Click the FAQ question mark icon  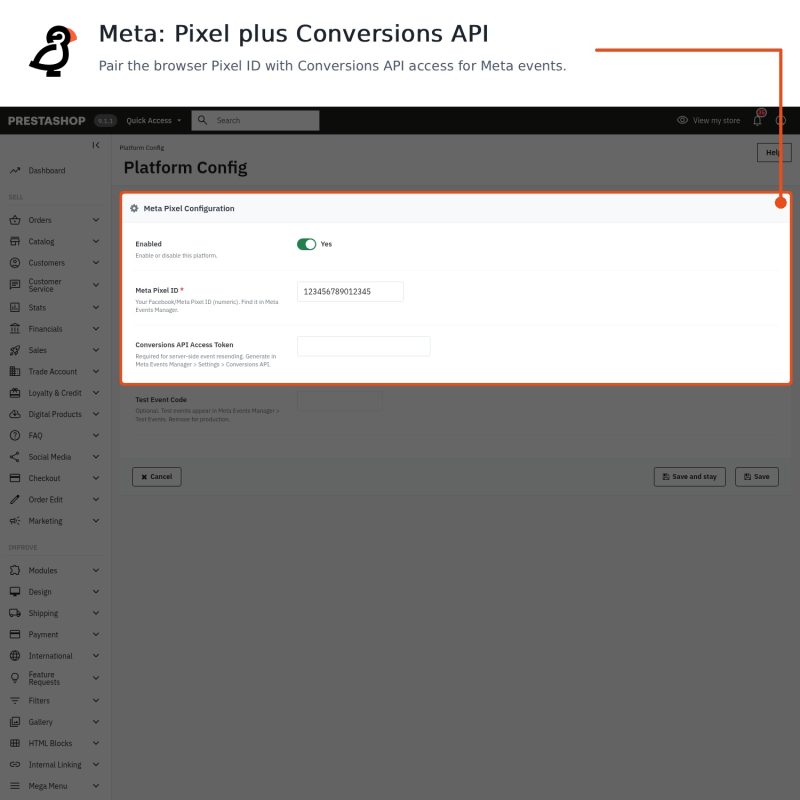(15, 435)
